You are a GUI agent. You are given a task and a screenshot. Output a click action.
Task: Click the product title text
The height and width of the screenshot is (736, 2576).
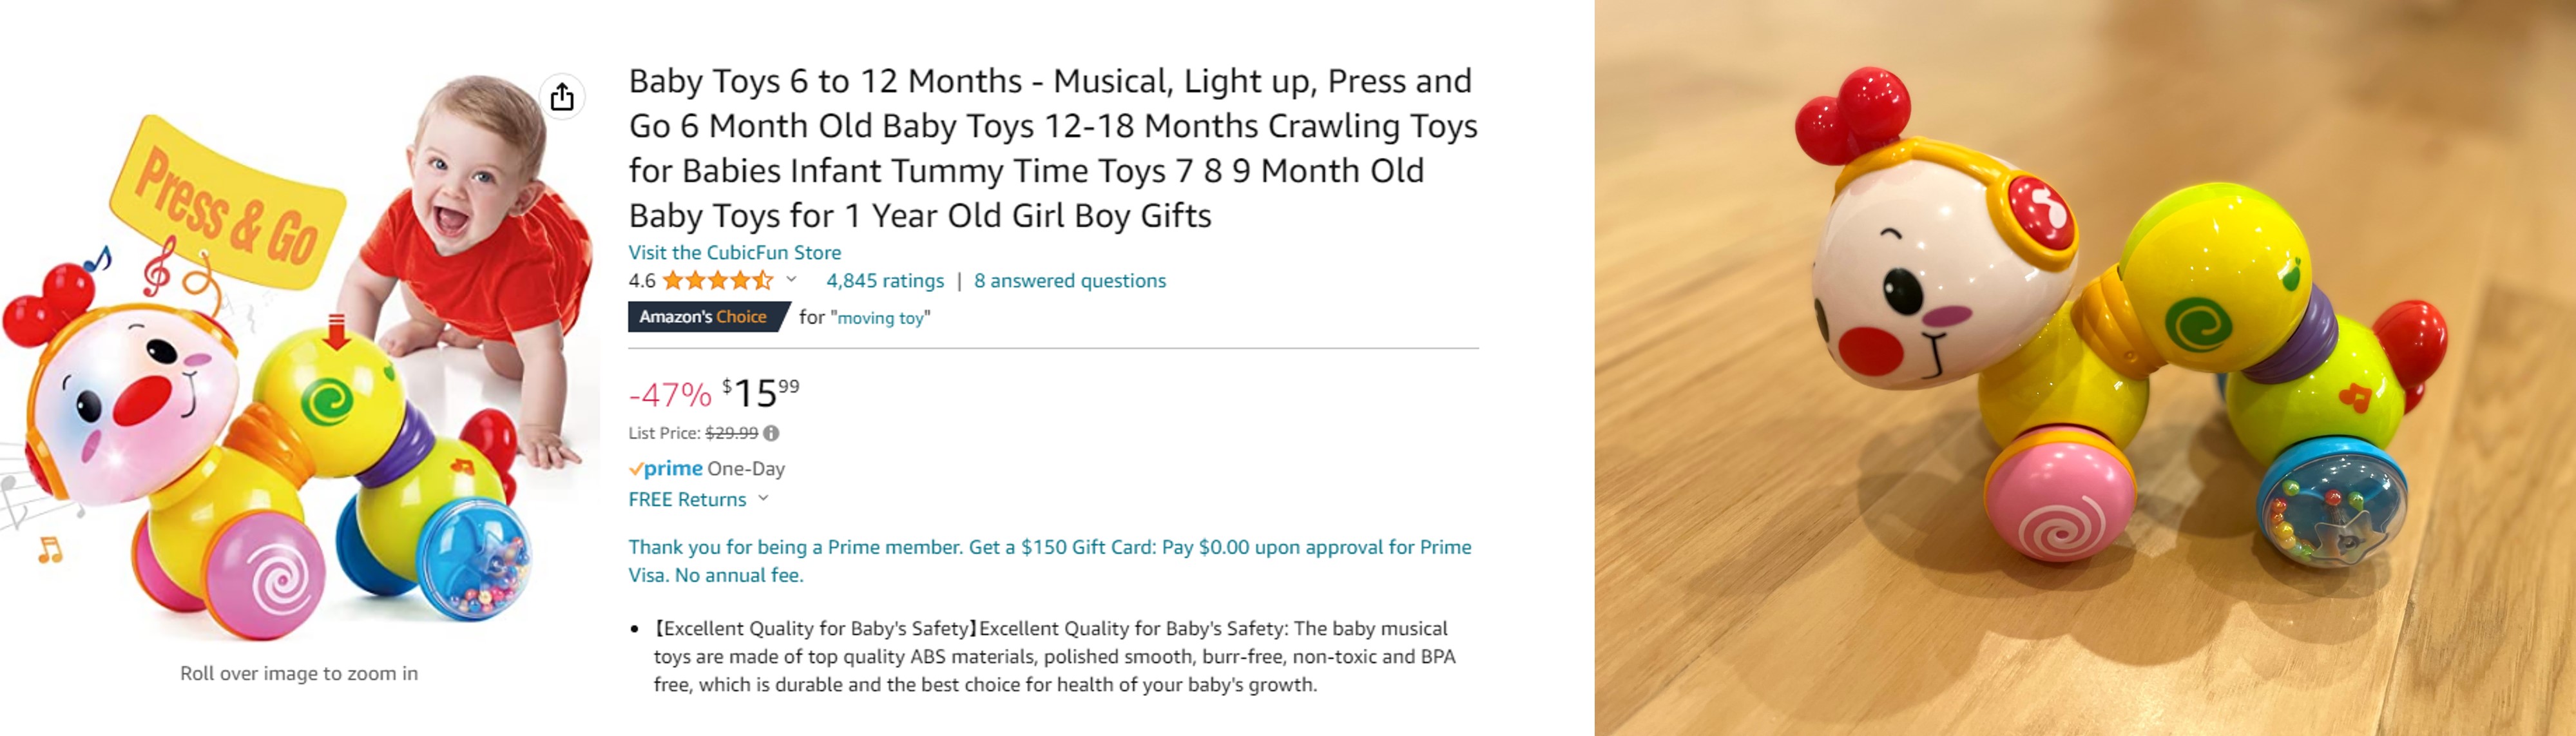click(1053, 148)
